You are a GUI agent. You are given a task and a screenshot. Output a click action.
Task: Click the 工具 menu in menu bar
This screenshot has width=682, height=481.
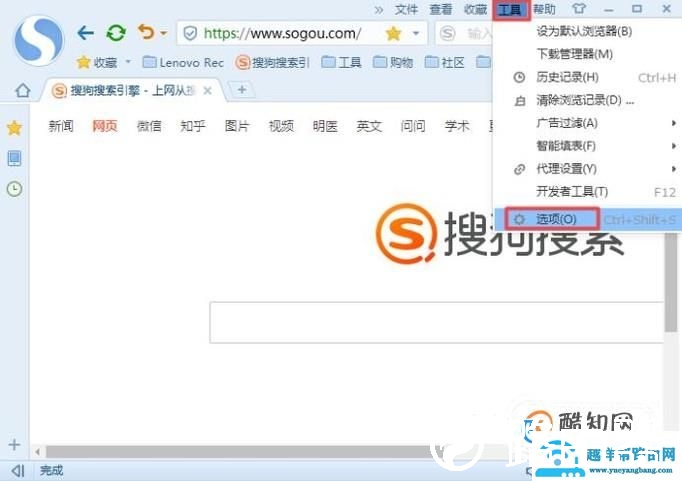point(510,10)
